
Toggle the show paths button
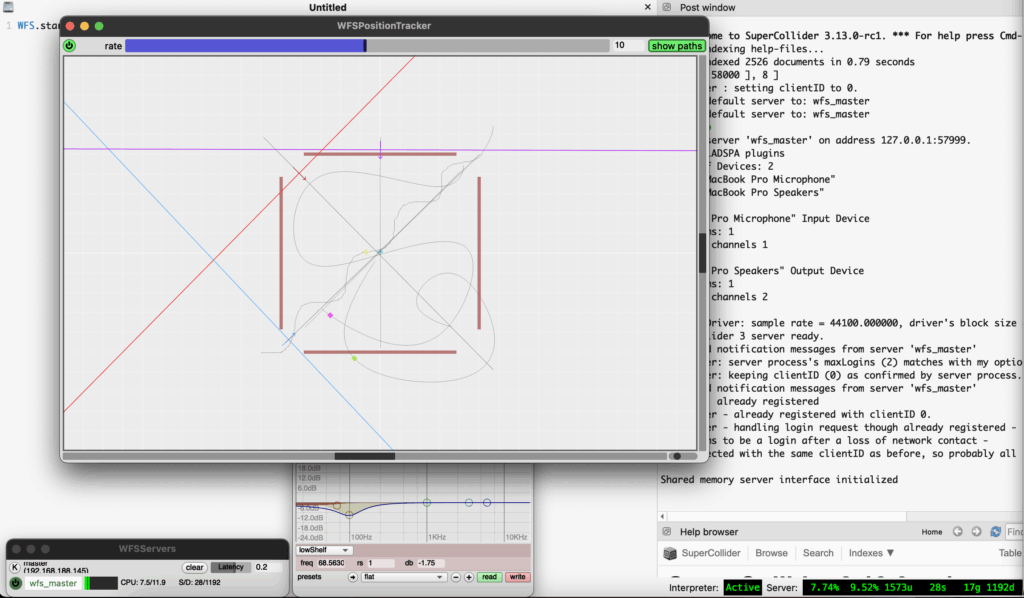click(676, 46)
